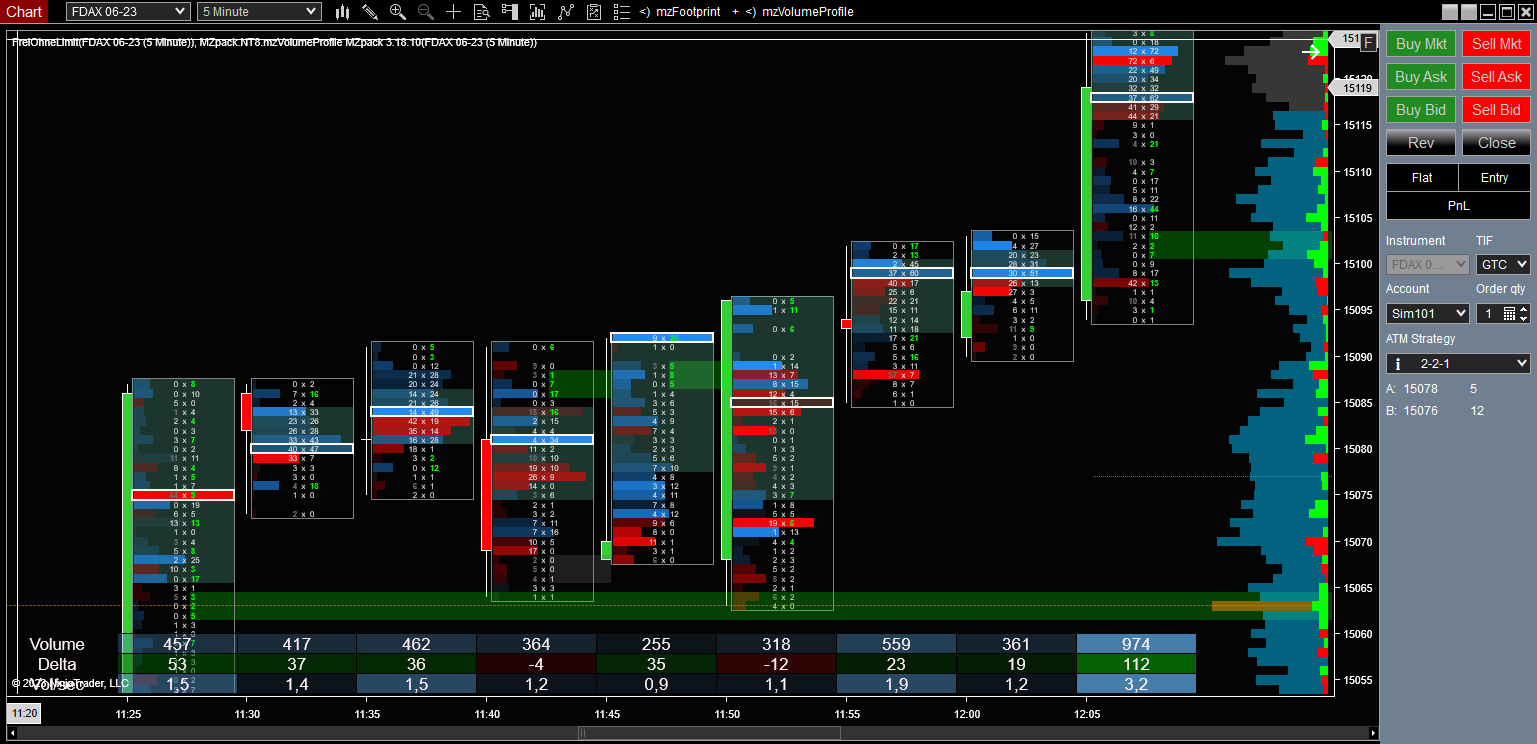Click the zoom in magnifier
The image size is (1537, 744).
point(398,12)
